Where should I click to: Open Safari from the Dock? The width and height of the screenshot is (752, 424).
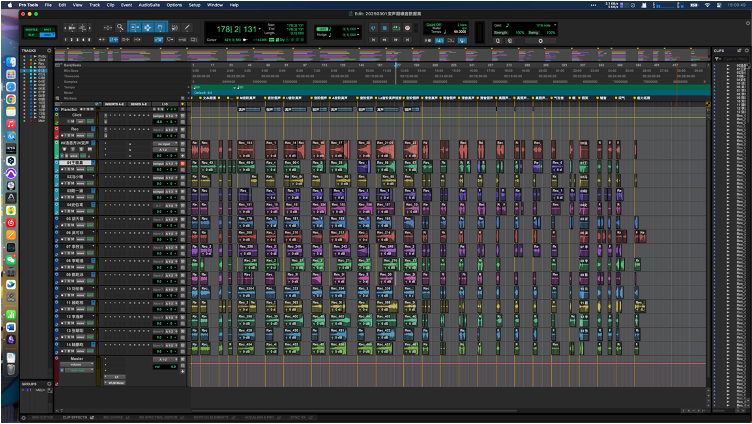(10, 87)
